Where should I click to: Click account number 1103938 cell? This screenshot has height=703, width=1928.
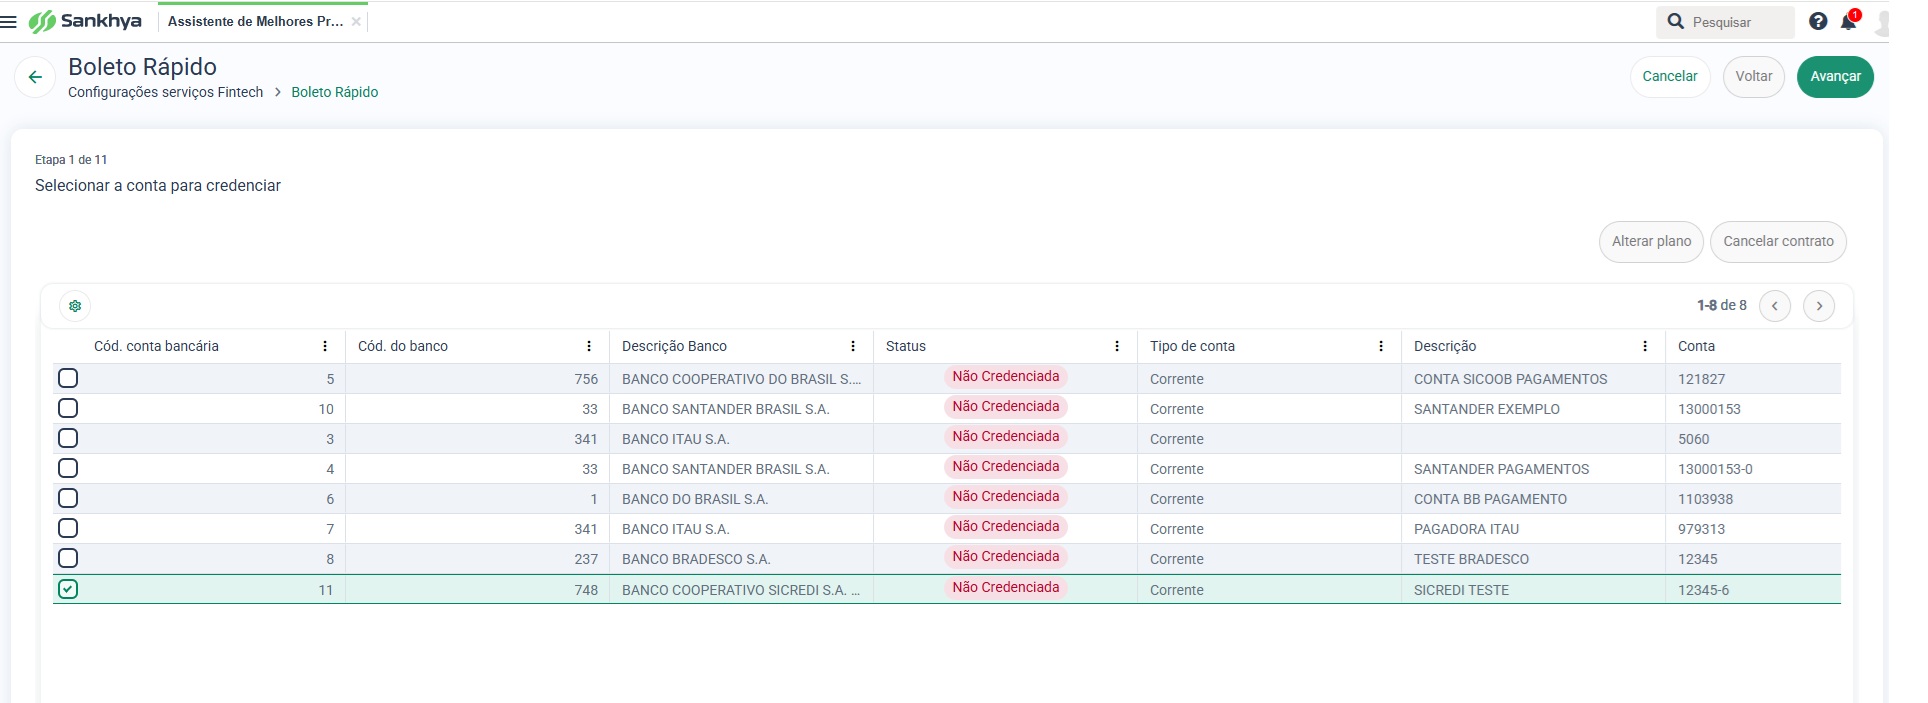pyautogui.click(x=1753, y=499)
